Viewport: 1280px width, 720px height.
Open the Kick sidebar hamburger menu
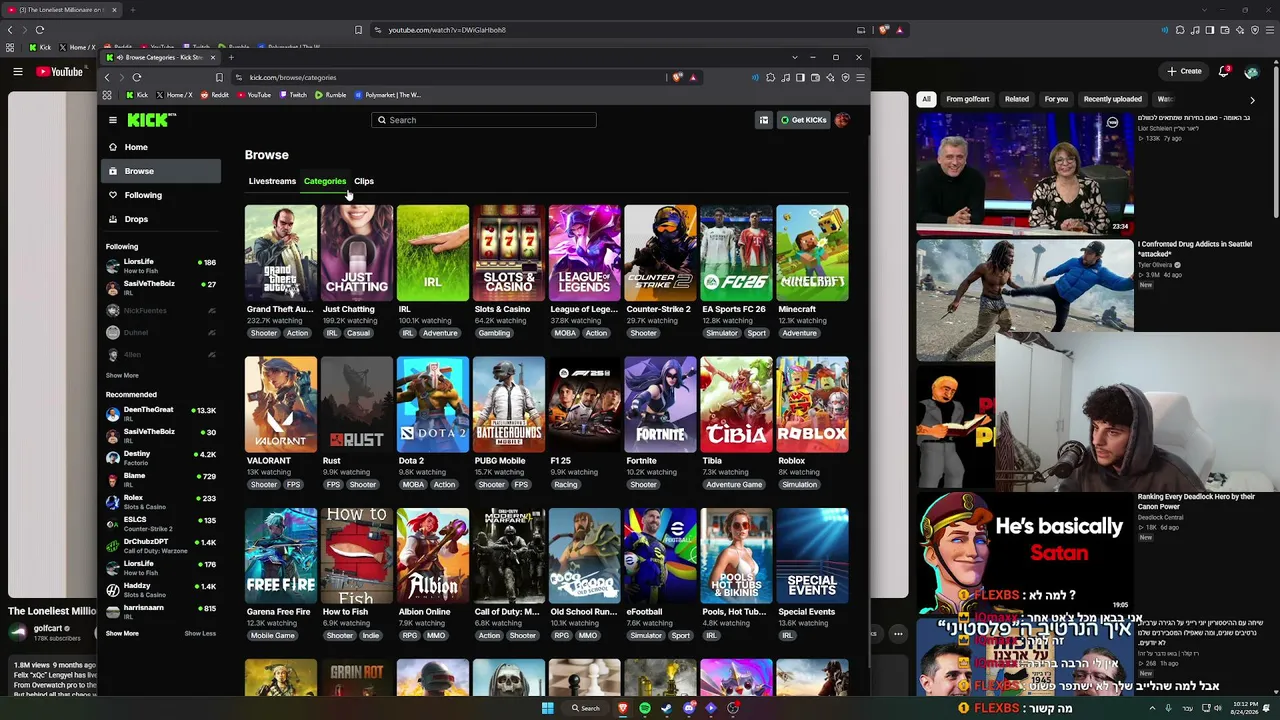[113, 120]
